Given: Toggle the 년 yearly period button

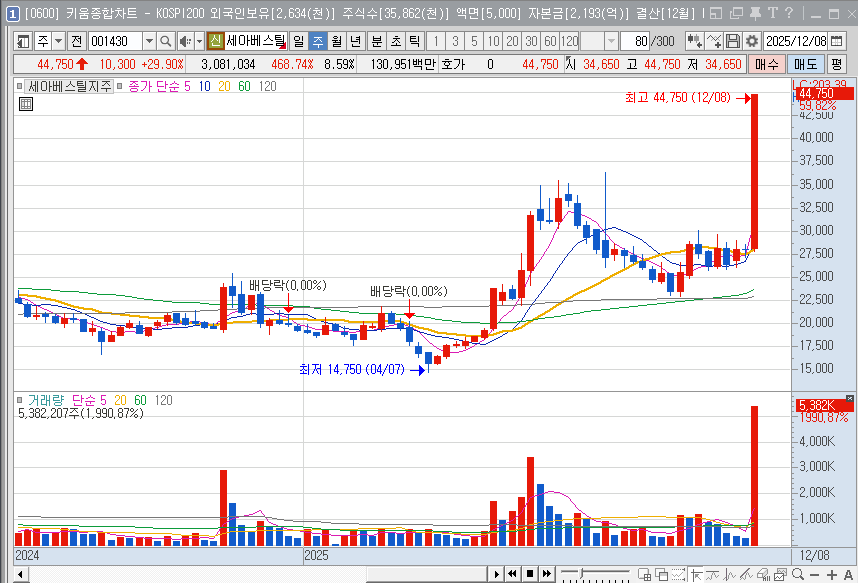Looking at the screenshot, I should pos(356,41).
